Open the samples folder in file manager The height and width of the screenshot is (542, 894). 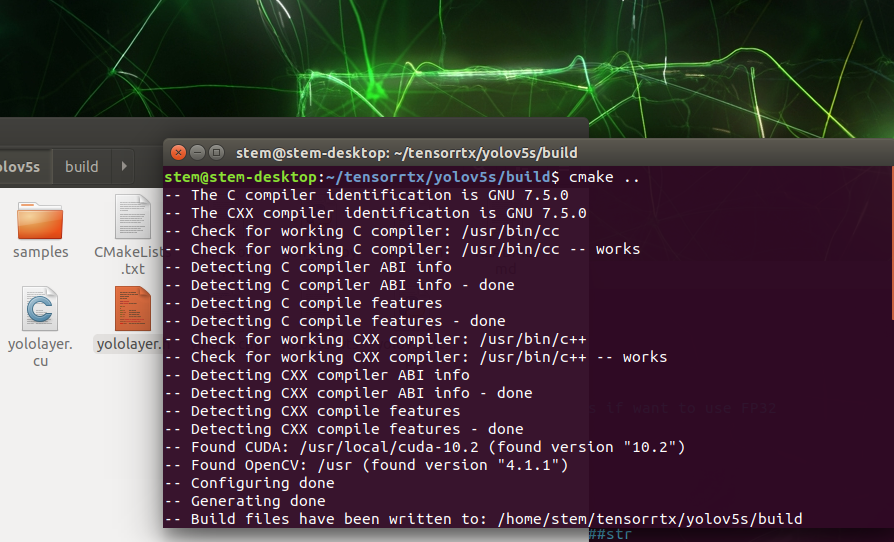click(40, 221)
